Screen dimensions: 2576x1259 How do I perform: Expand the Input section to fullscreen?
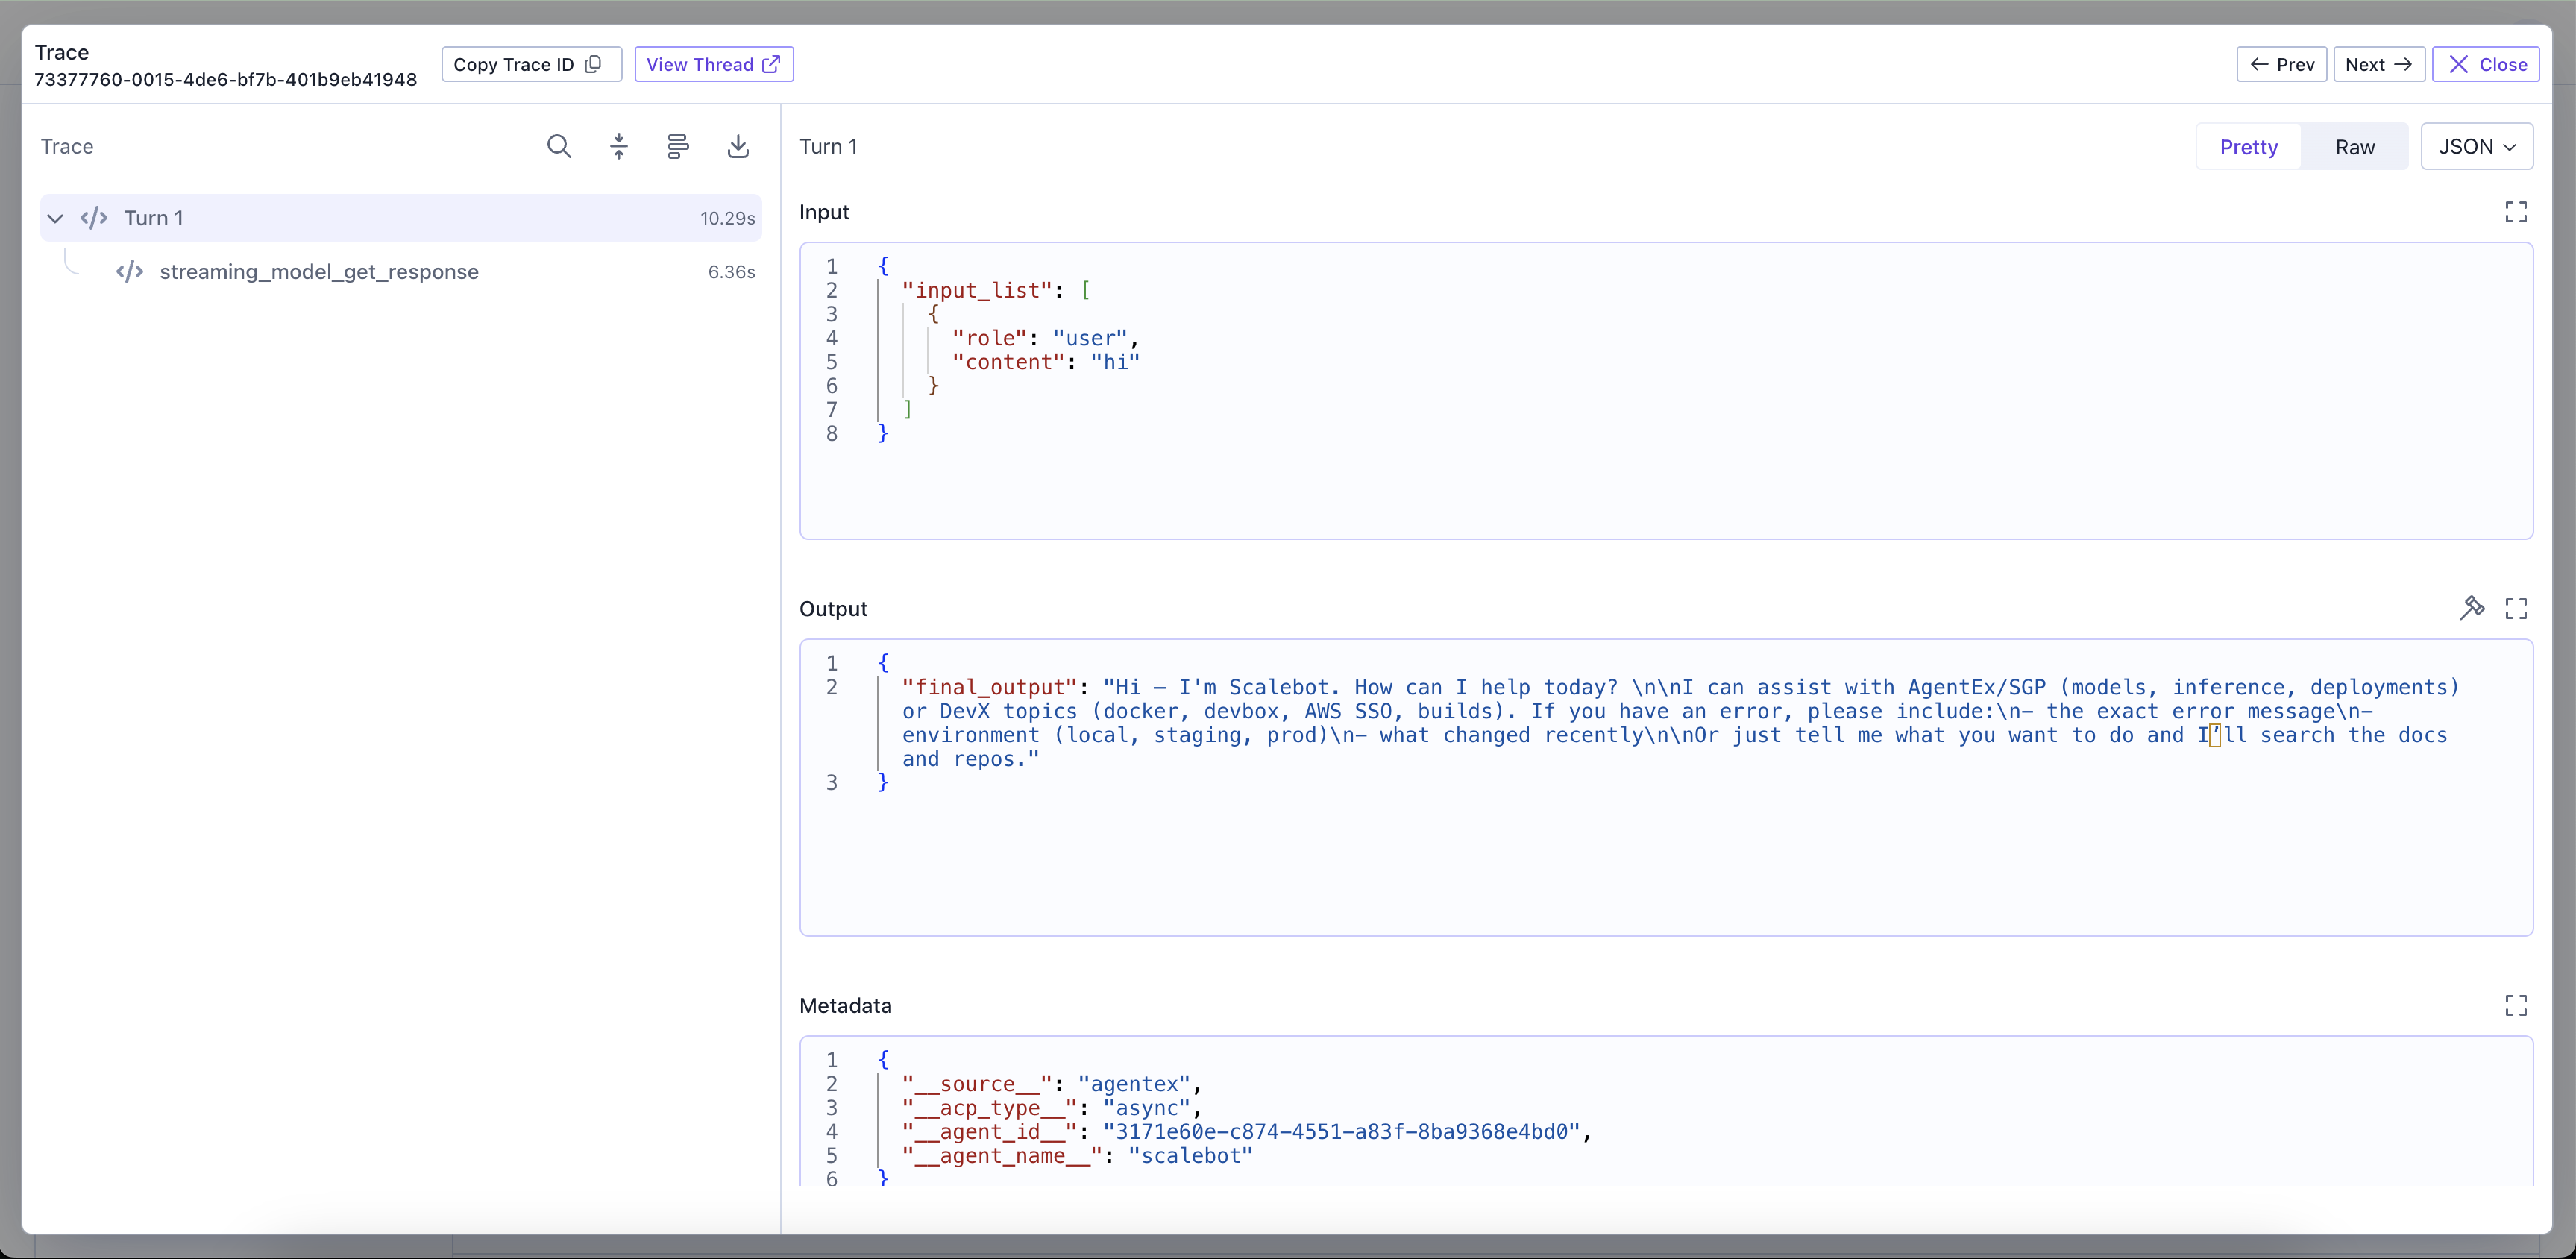point(2516,212)
